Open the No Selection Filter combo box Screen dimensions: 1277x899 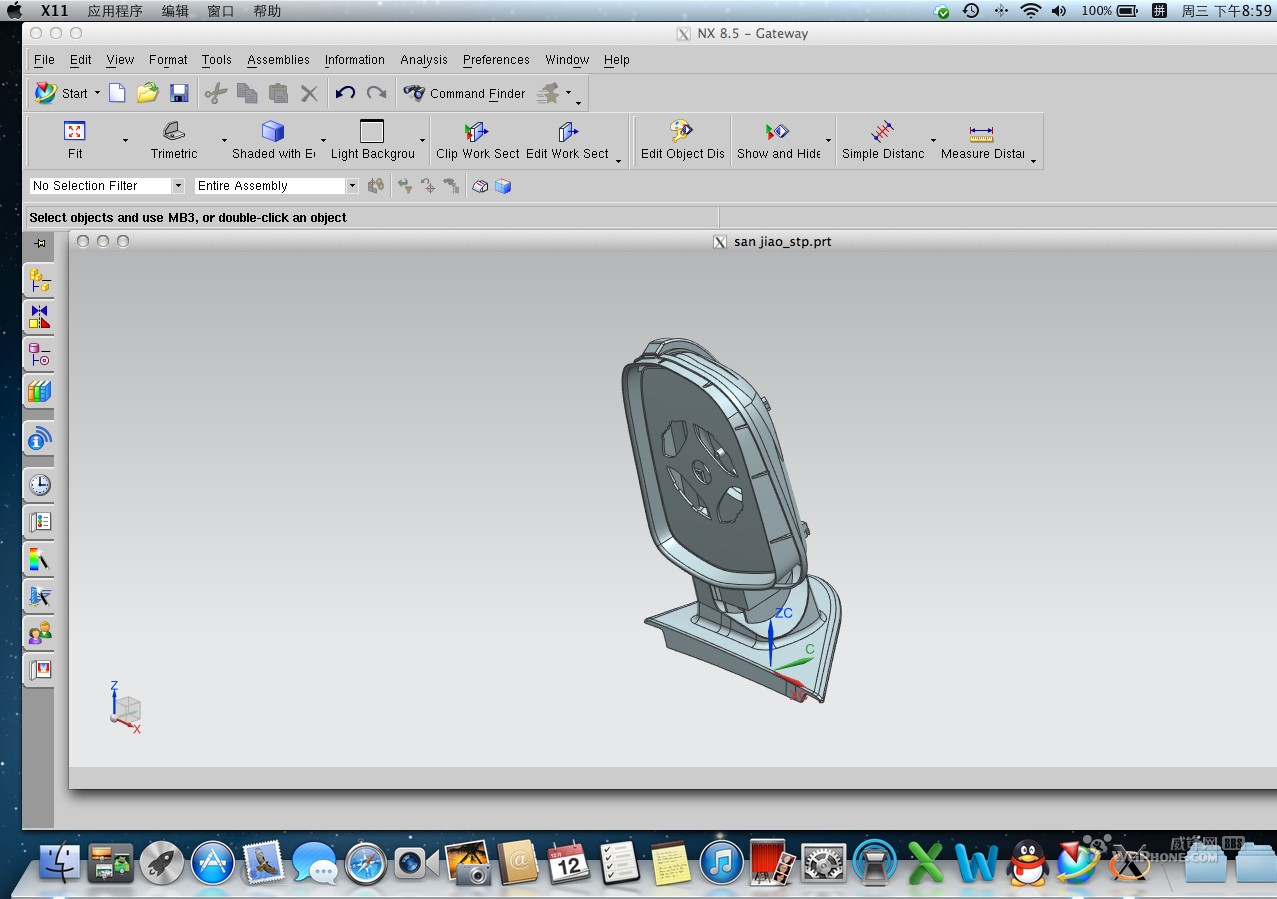(107, 186)
